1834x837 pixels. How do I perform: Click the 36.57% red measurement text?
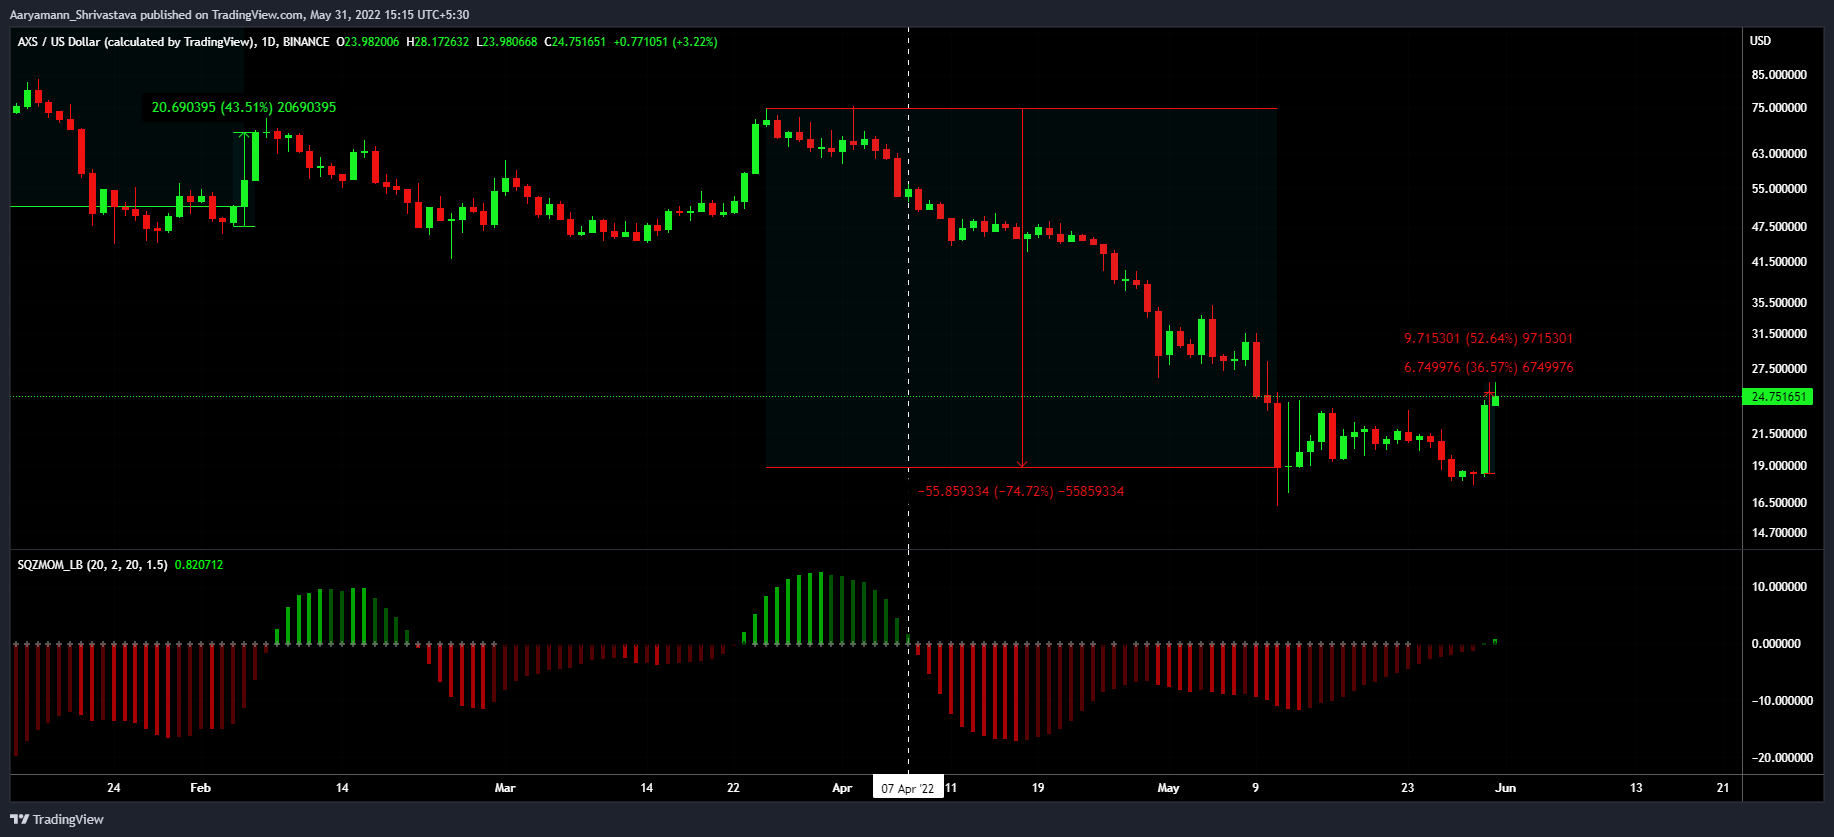point(1488,367)
